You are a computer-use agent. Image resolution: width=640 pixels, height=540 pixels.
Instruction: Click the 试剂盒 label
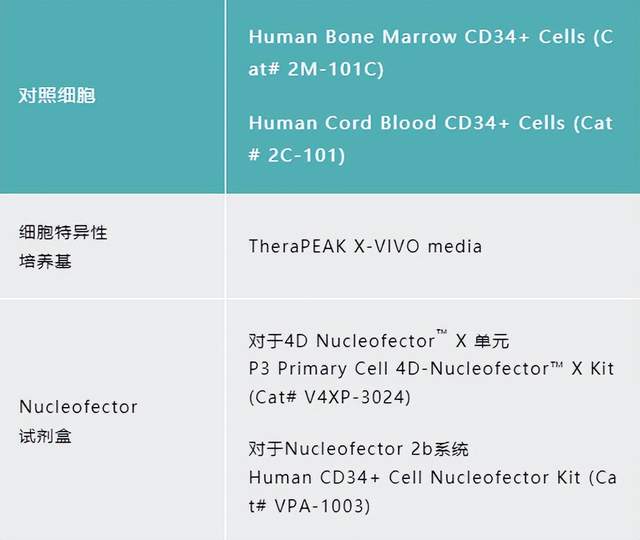click(45, 436)
